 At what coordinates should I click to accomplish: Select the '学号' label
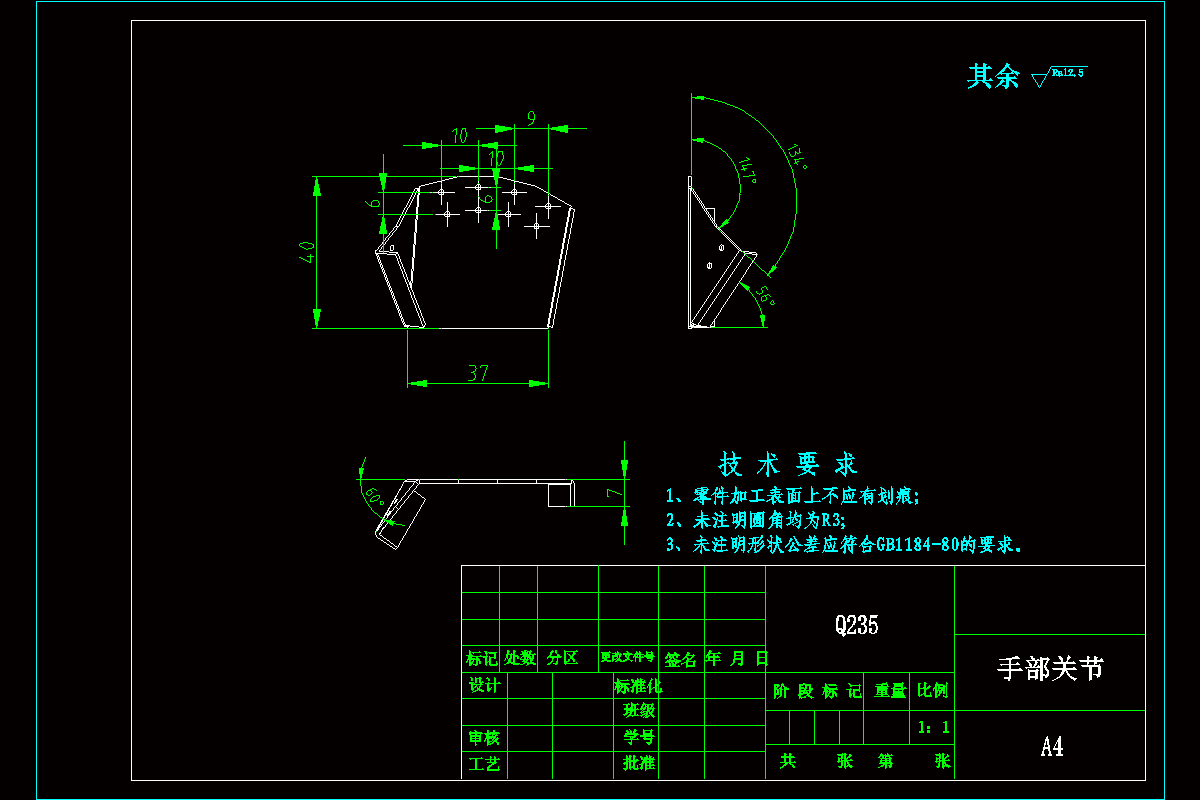(x=639, y=738)
